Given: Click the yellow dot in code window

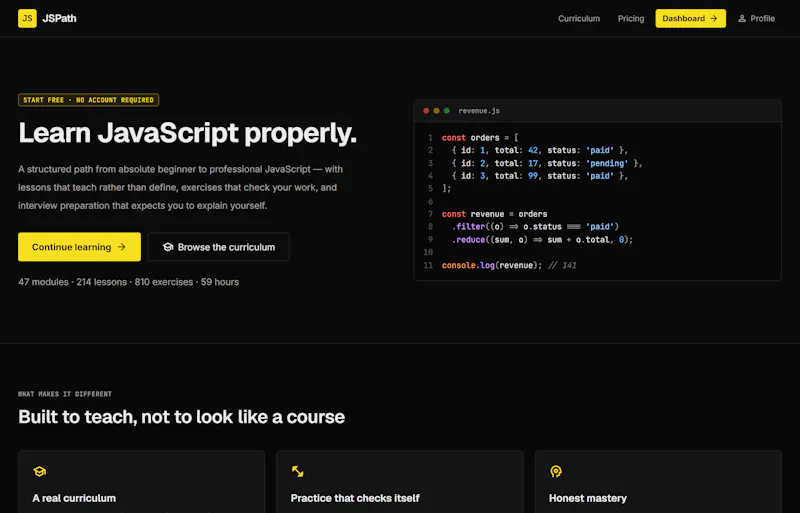Looking at the screenshot, I should point(436,111).
